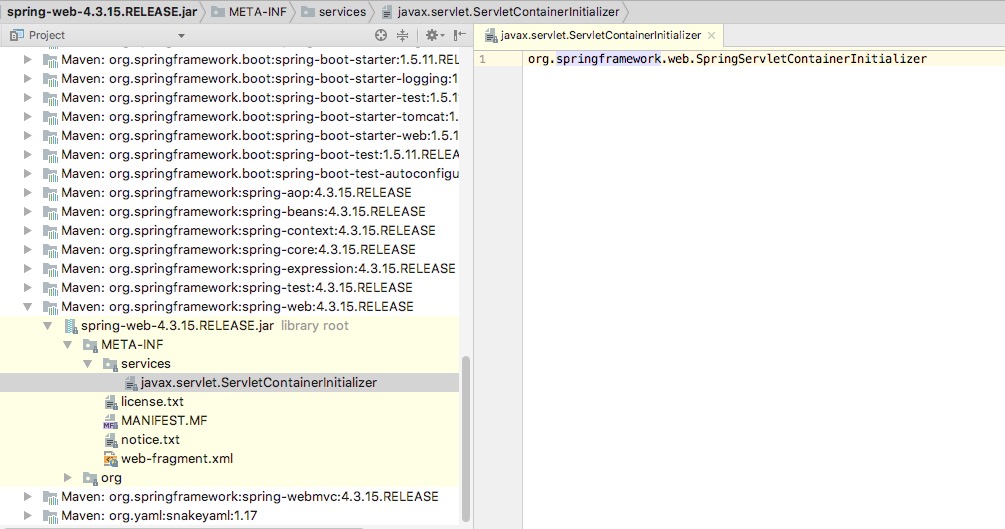The height and width of the screenshot is (529, 1005).
Task: Click the Project panel vertical scrollbar
Action: [x=466, y=439]
